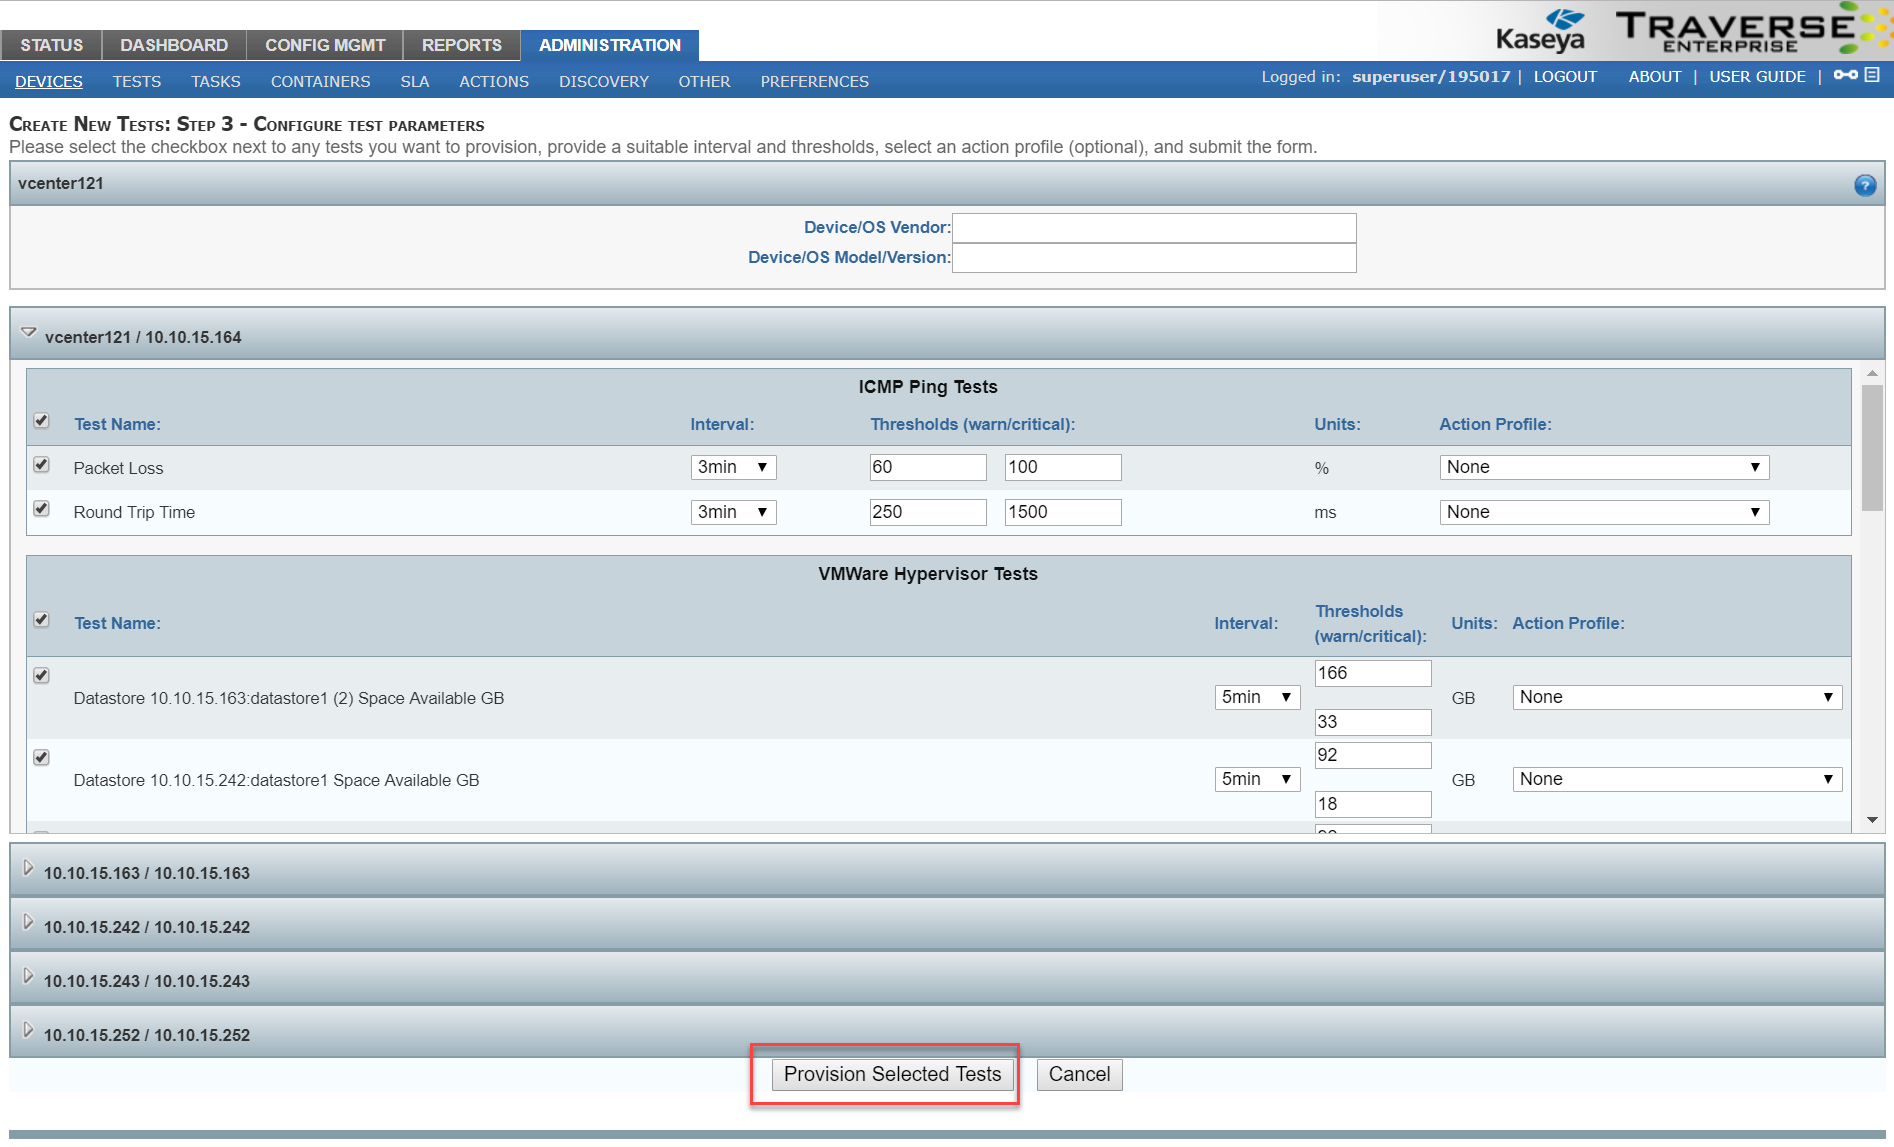Screen dimensions: 1894x1147
Task: Uncheck the Round Trip Time checkbox
Action: pyautogui.click(x=41, y=509)
